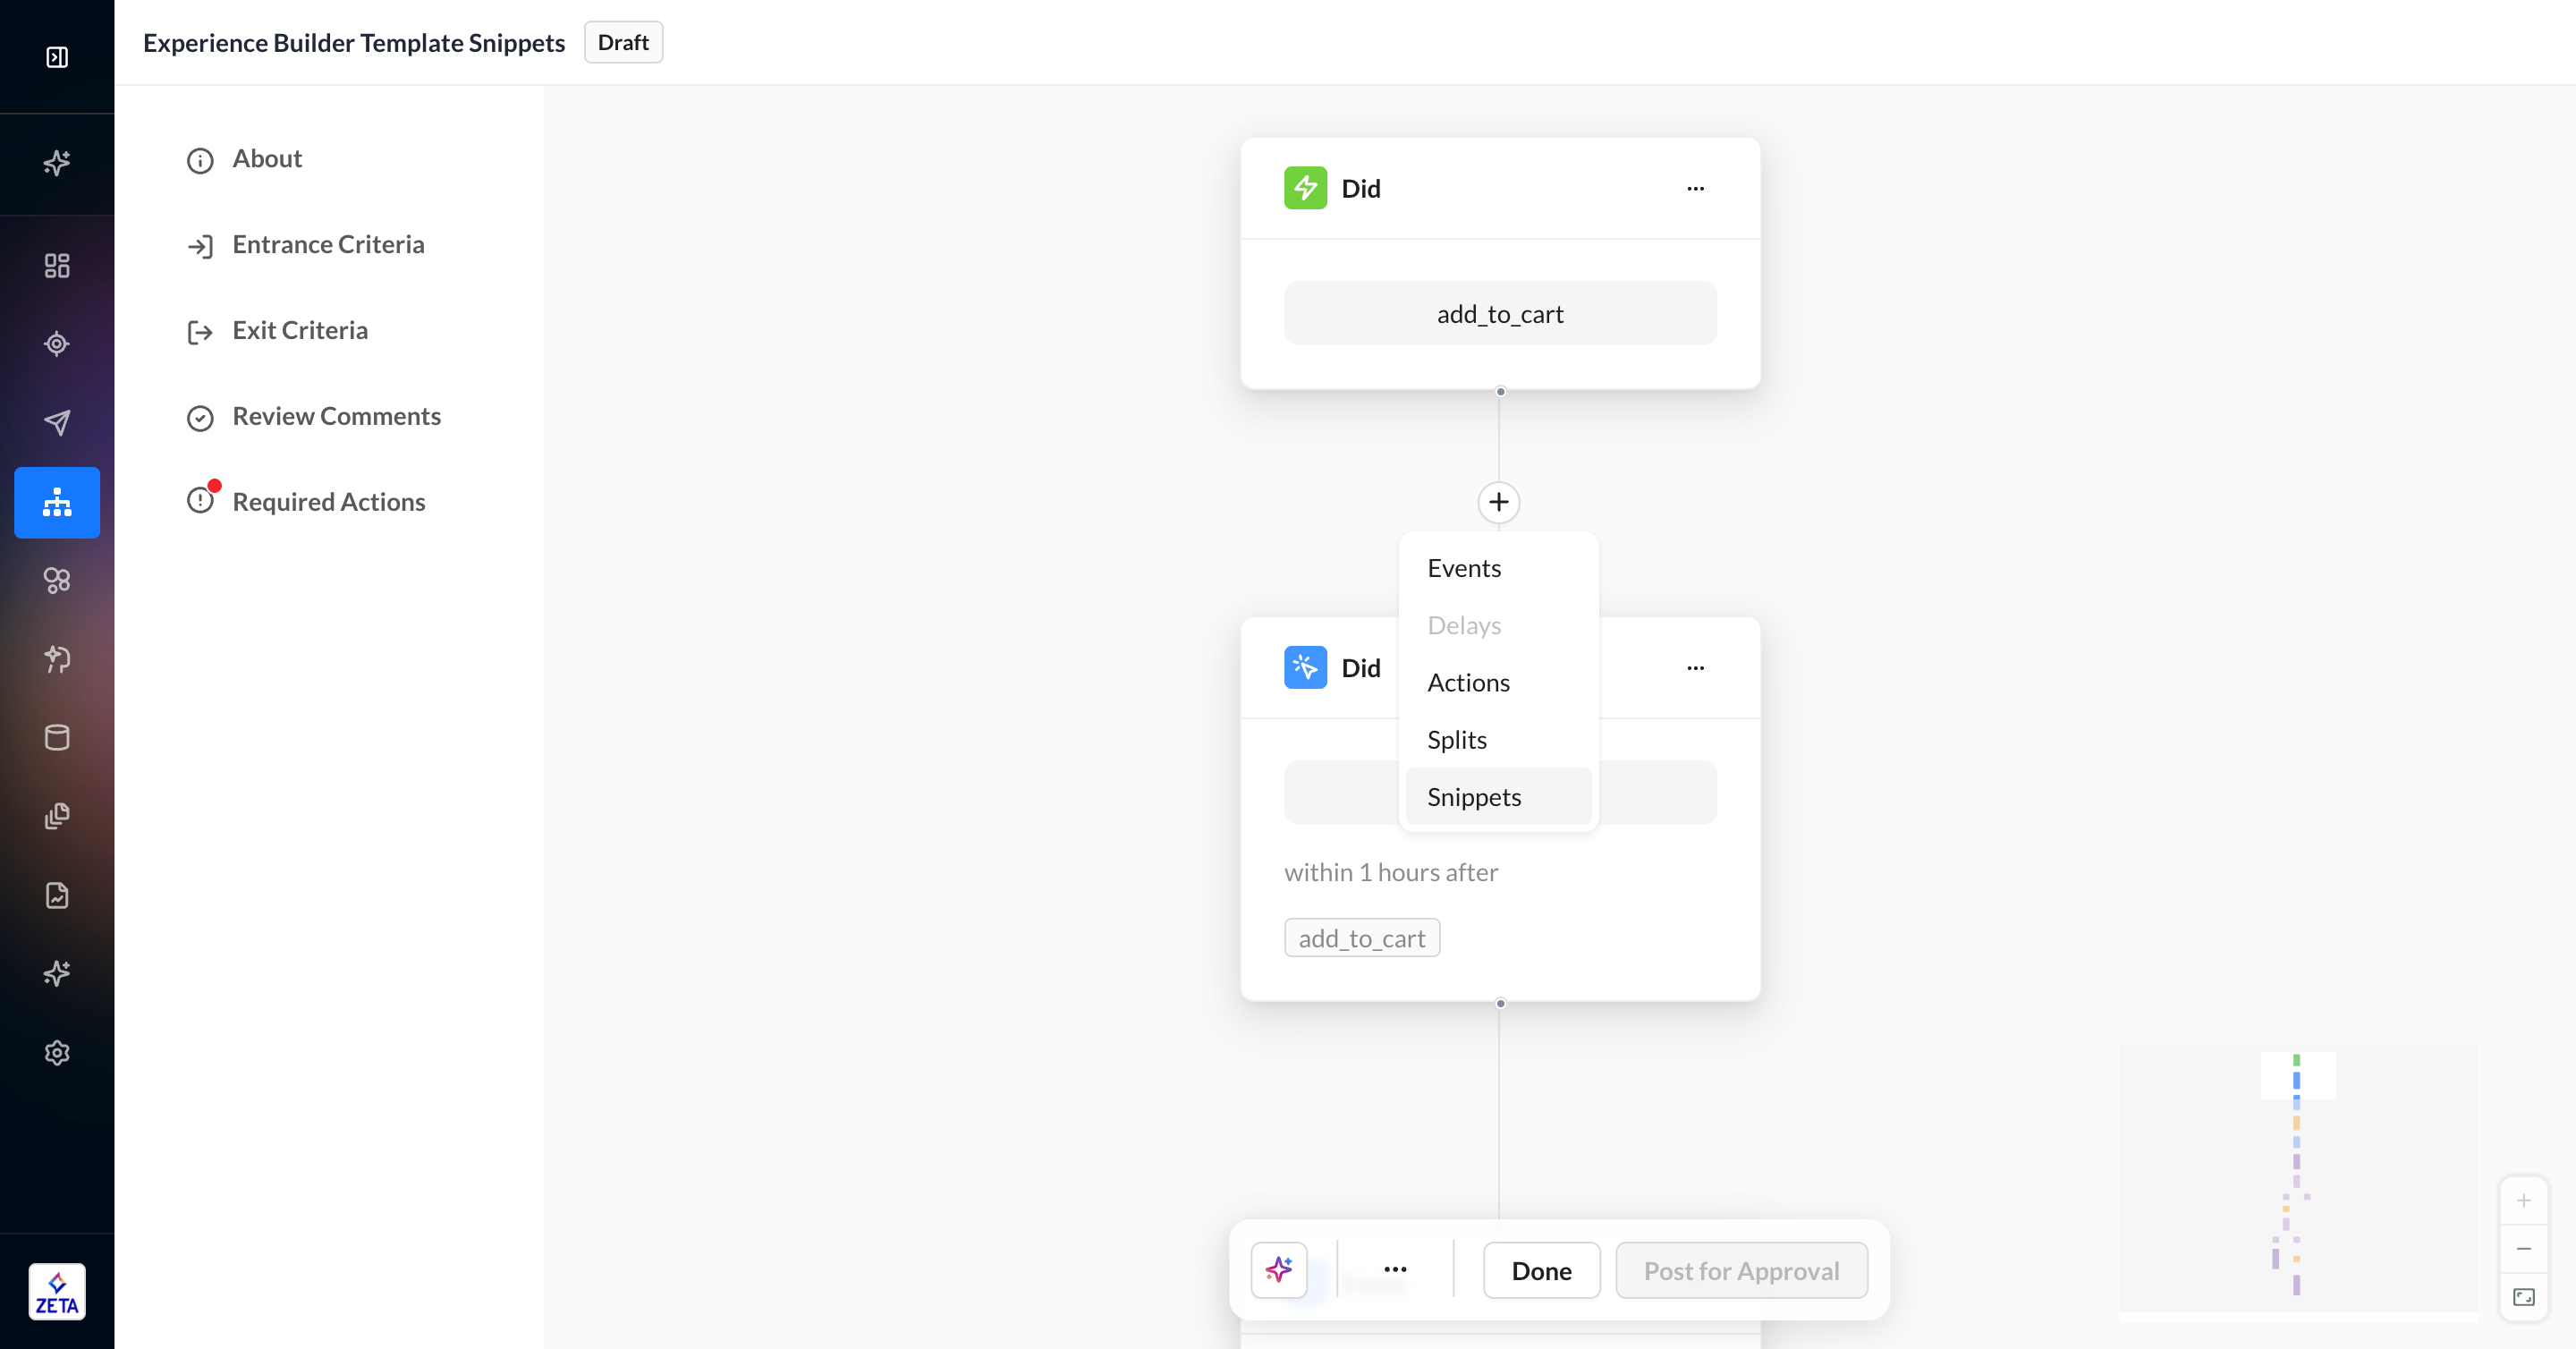This screenshot has width=2576, height=1349.
Task: Click the report document icon in sidebar
Action: (x=57, y=895)
